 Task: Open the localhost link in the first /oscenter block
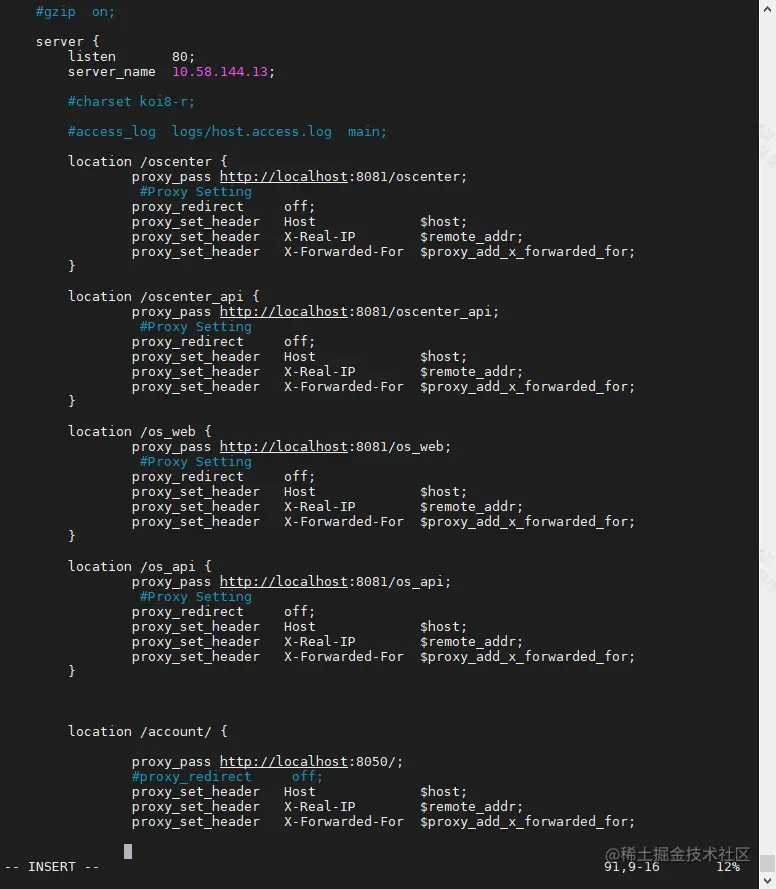click(x=285, y=177)
